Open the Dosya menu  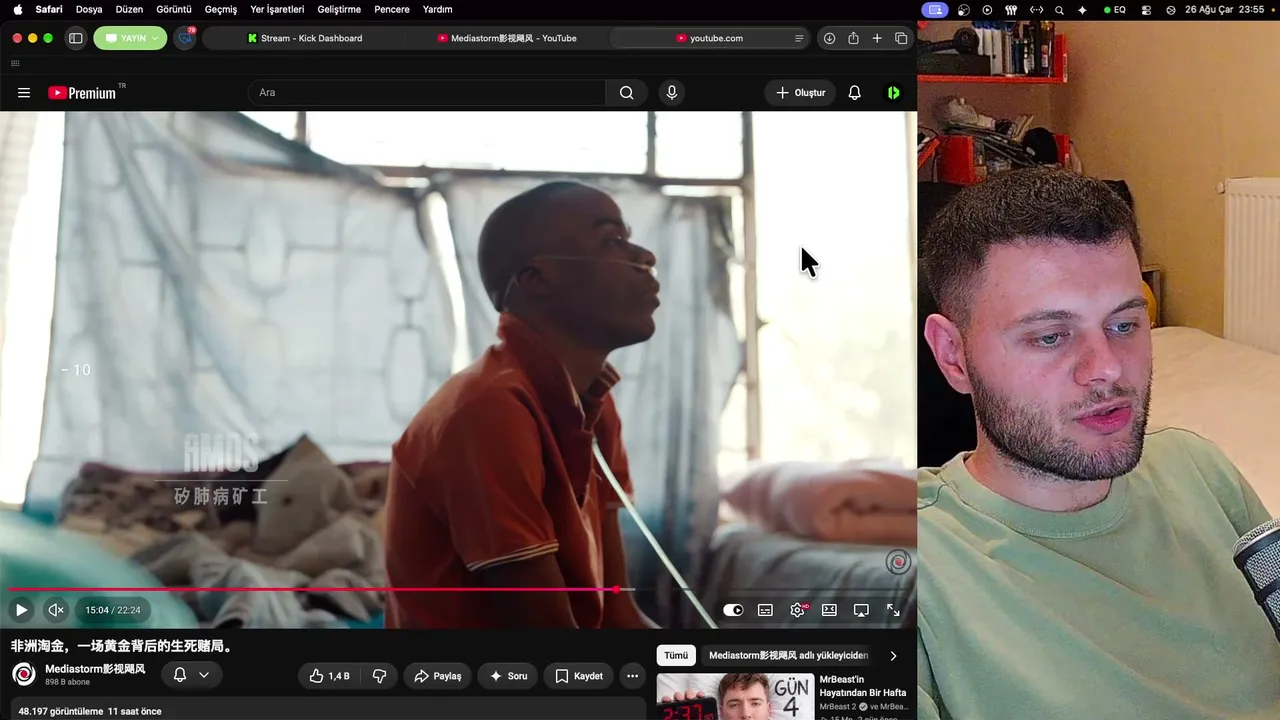89,9
